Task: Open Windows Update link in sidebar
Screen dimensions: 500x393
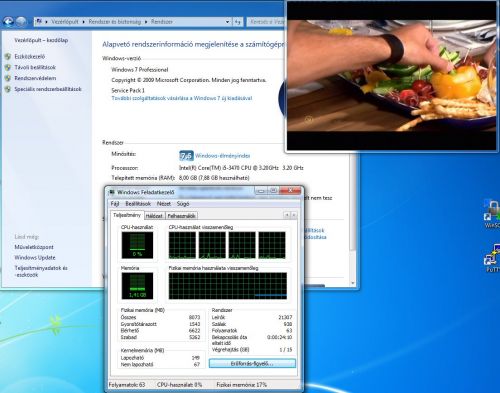Action: tap(35, 257)
